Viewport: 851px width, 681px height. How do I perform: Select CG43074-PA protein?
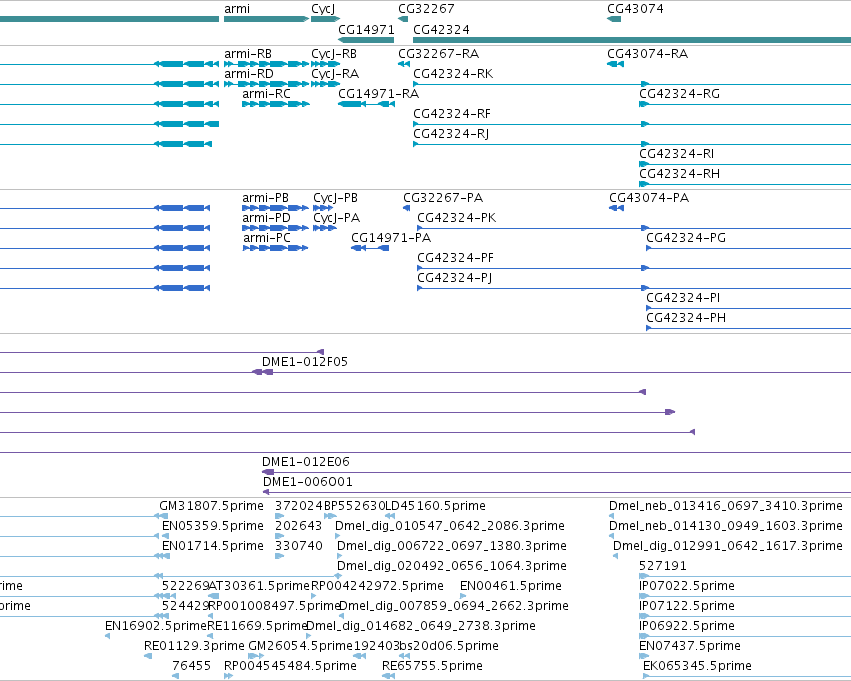tap(617, 208)
